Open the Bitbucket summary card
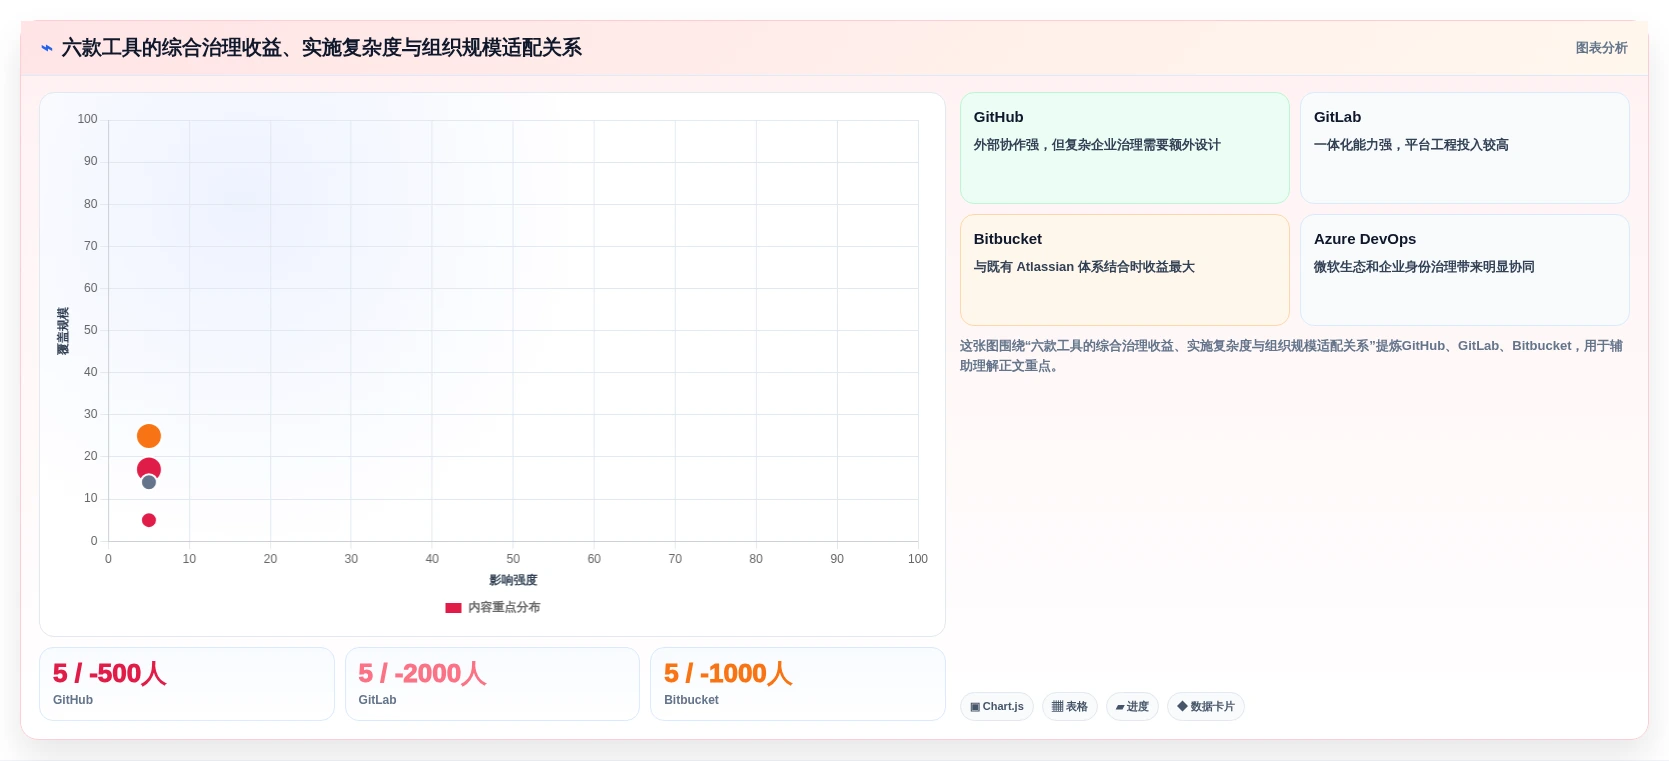This screenshot has width=1669, height=761. tap(1125, 270)
